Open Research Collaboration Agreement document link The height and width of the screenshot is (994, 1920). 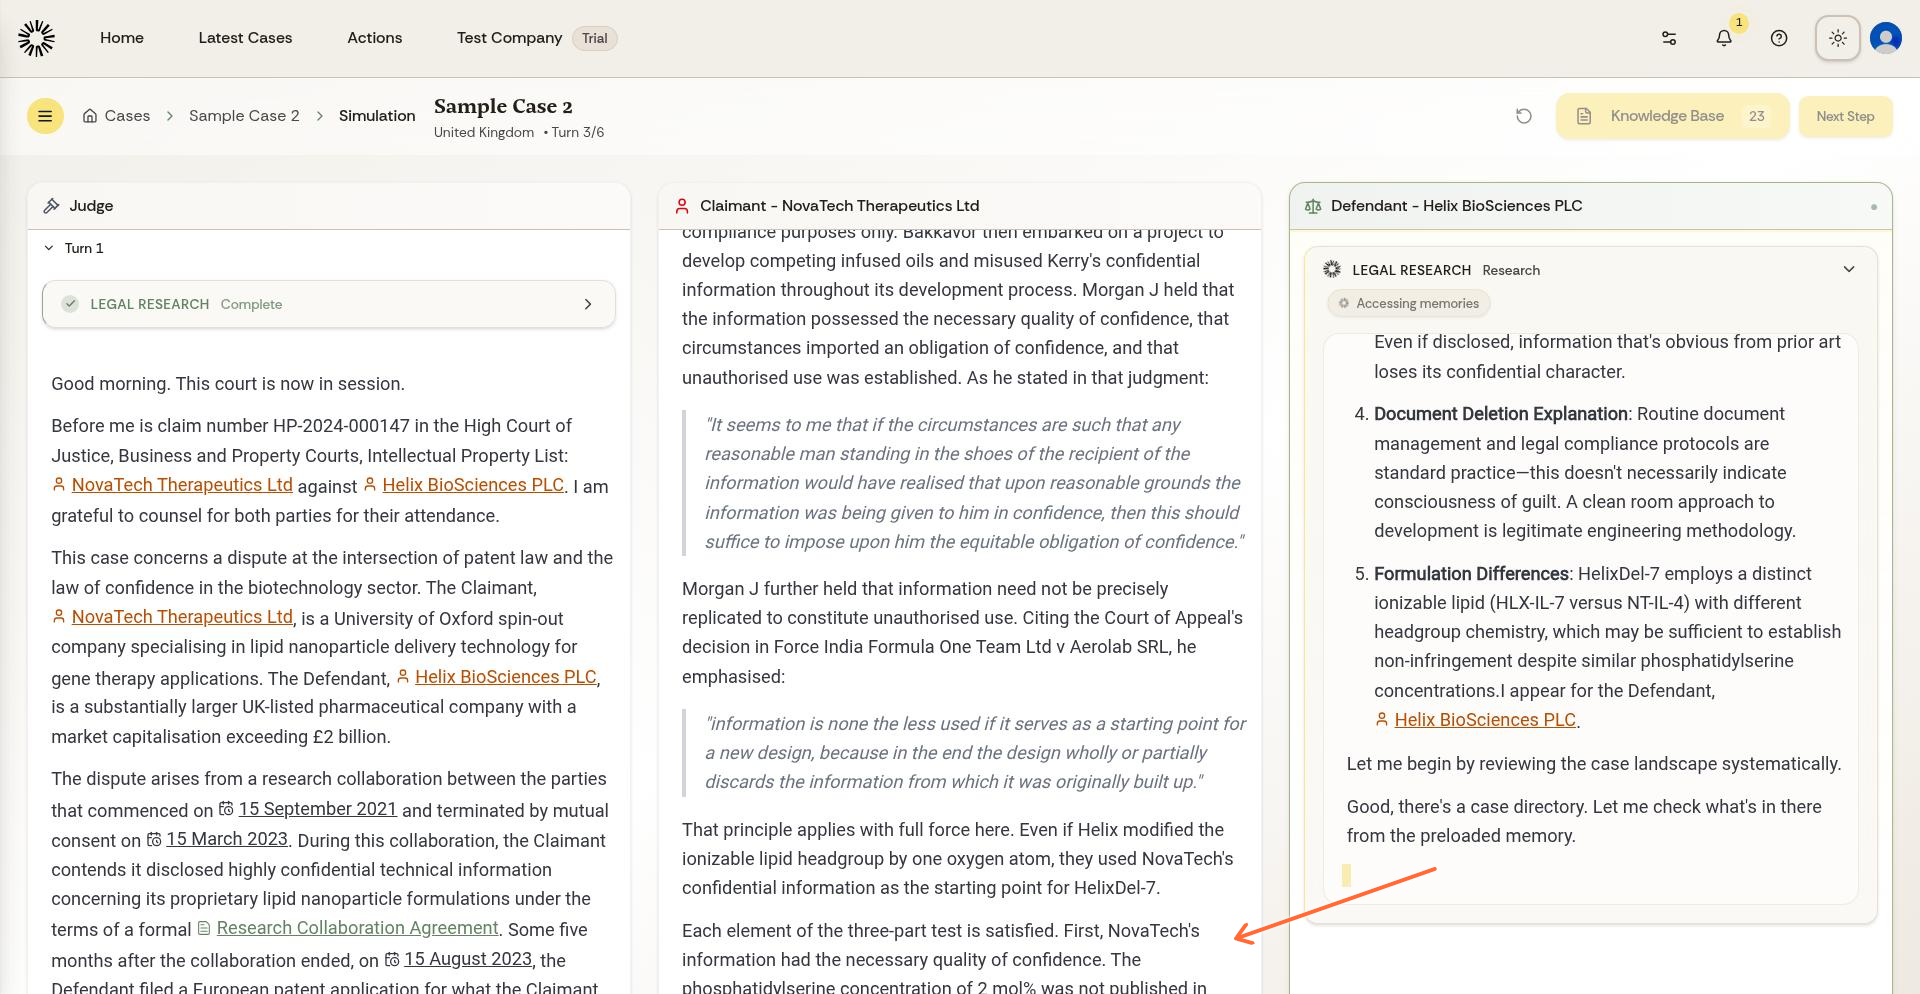point(357,928)
